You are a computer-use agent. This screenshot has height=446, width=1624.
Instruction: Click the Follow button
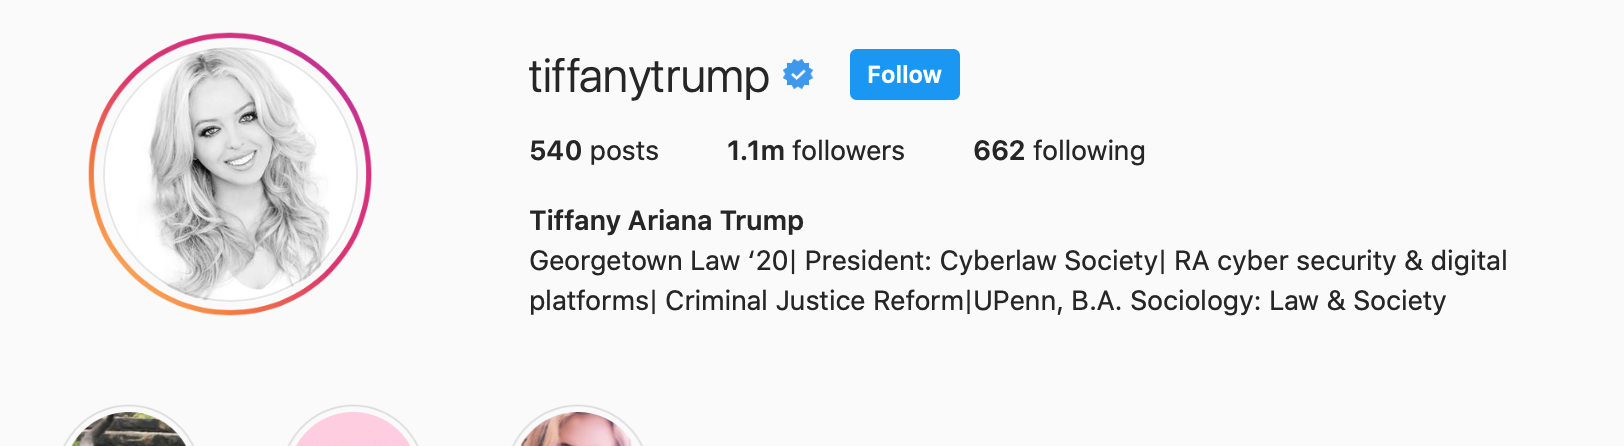(905, 75)
